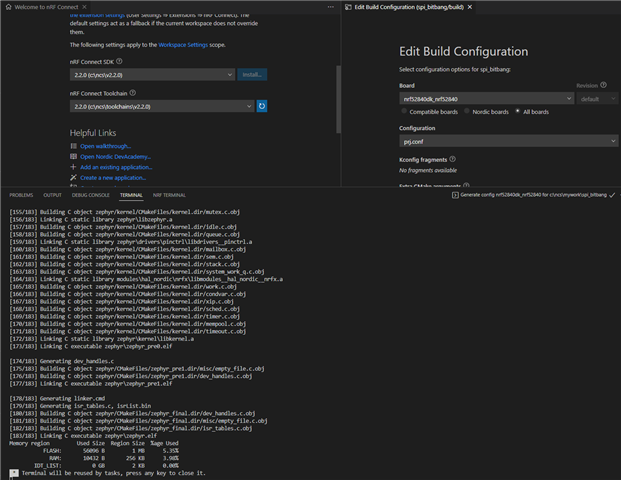This screenshot has height=480, width=621.
Task: Click the Generate config task label in terminal
Action: tap(533, 195)
